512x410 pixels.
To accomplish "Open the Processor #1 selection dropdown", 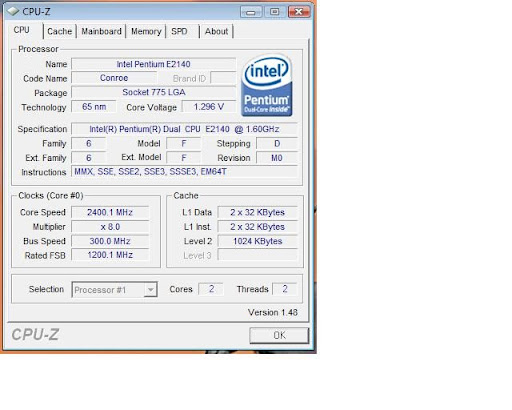I will pos(114,290).
